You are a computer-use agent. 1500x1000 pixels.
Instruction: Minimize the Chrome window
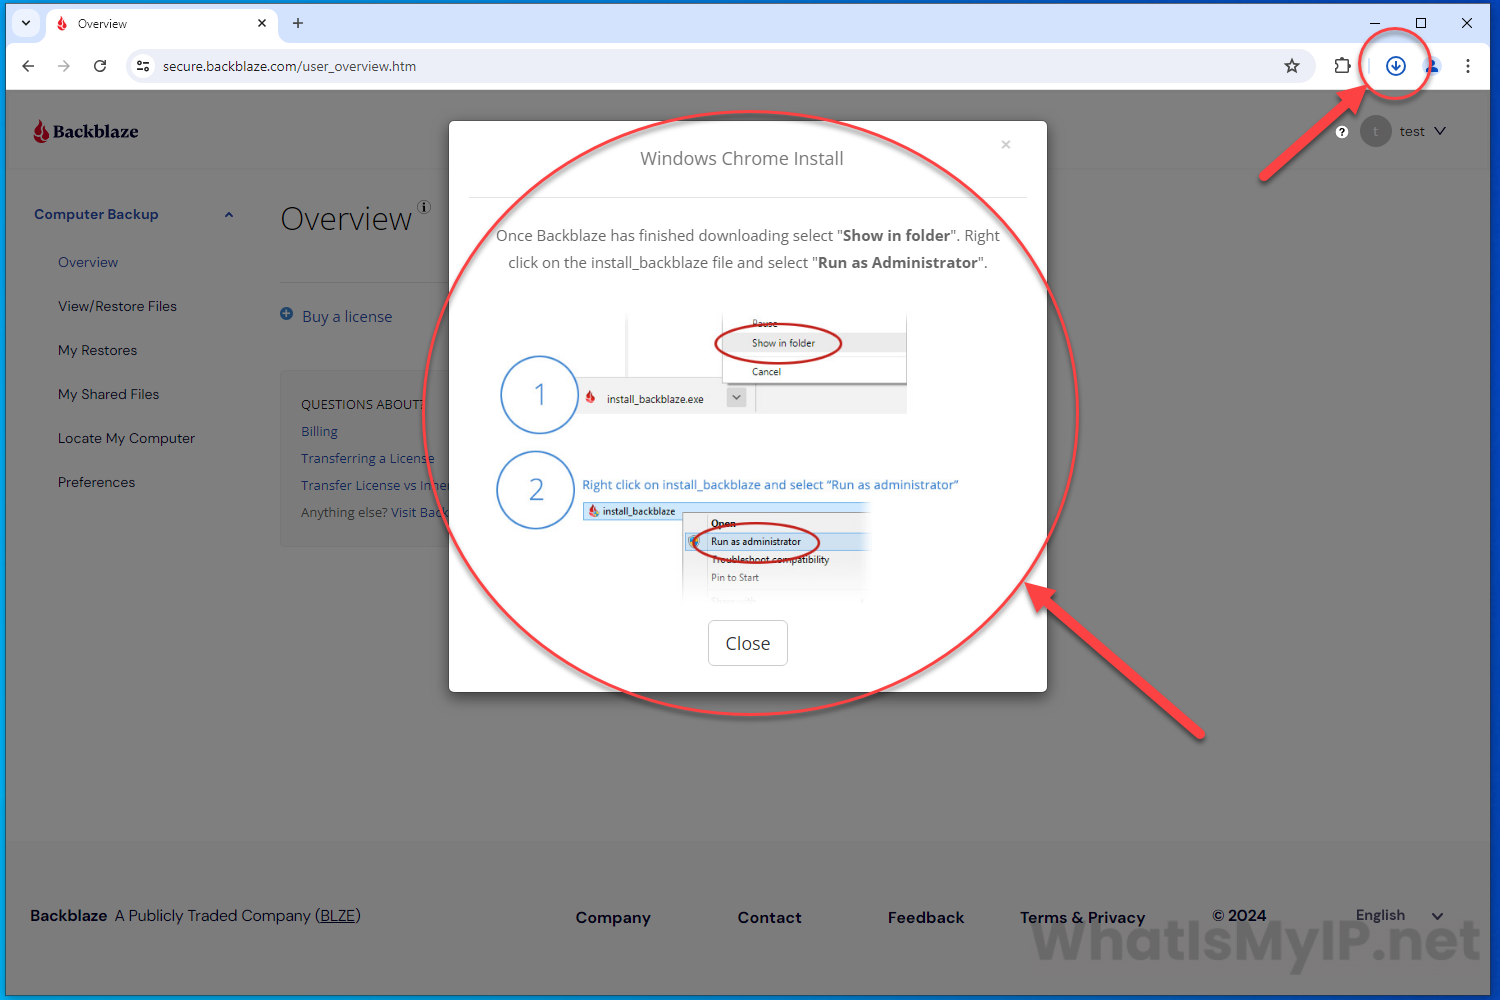[x=1375, y=23]
